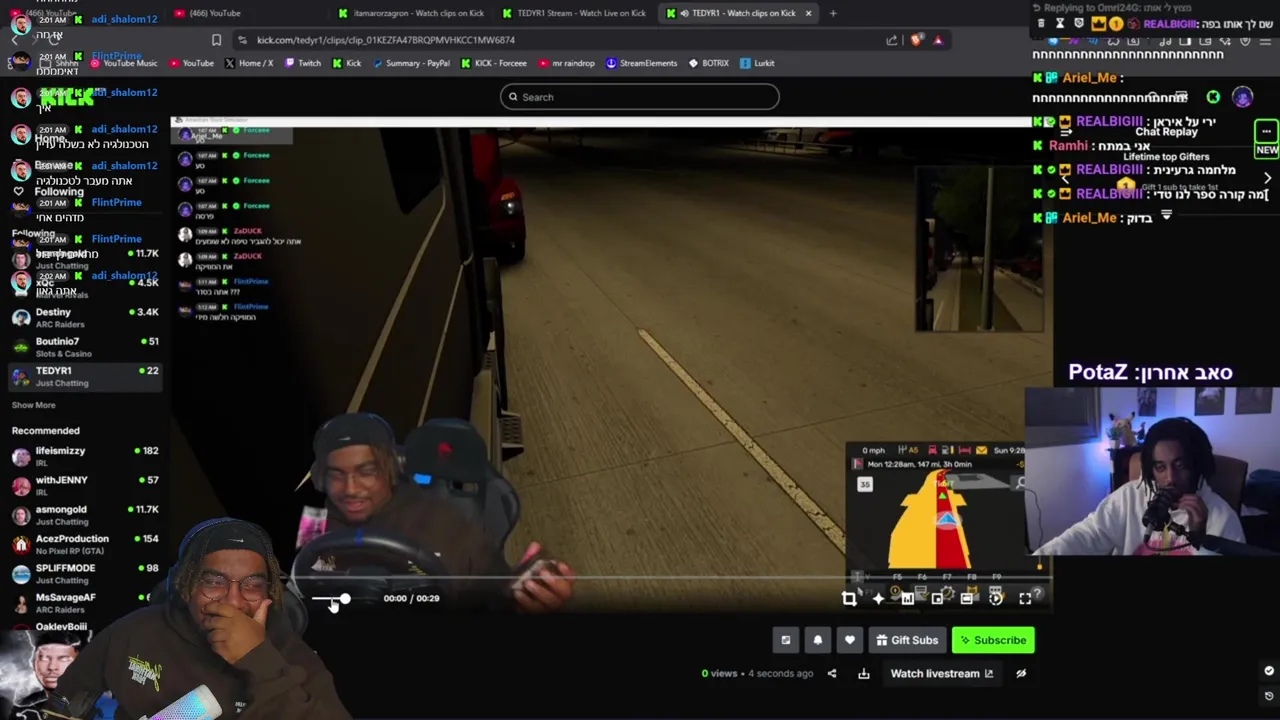Click the Recommended section heading
1280x720 pixels.
(45, 431)
